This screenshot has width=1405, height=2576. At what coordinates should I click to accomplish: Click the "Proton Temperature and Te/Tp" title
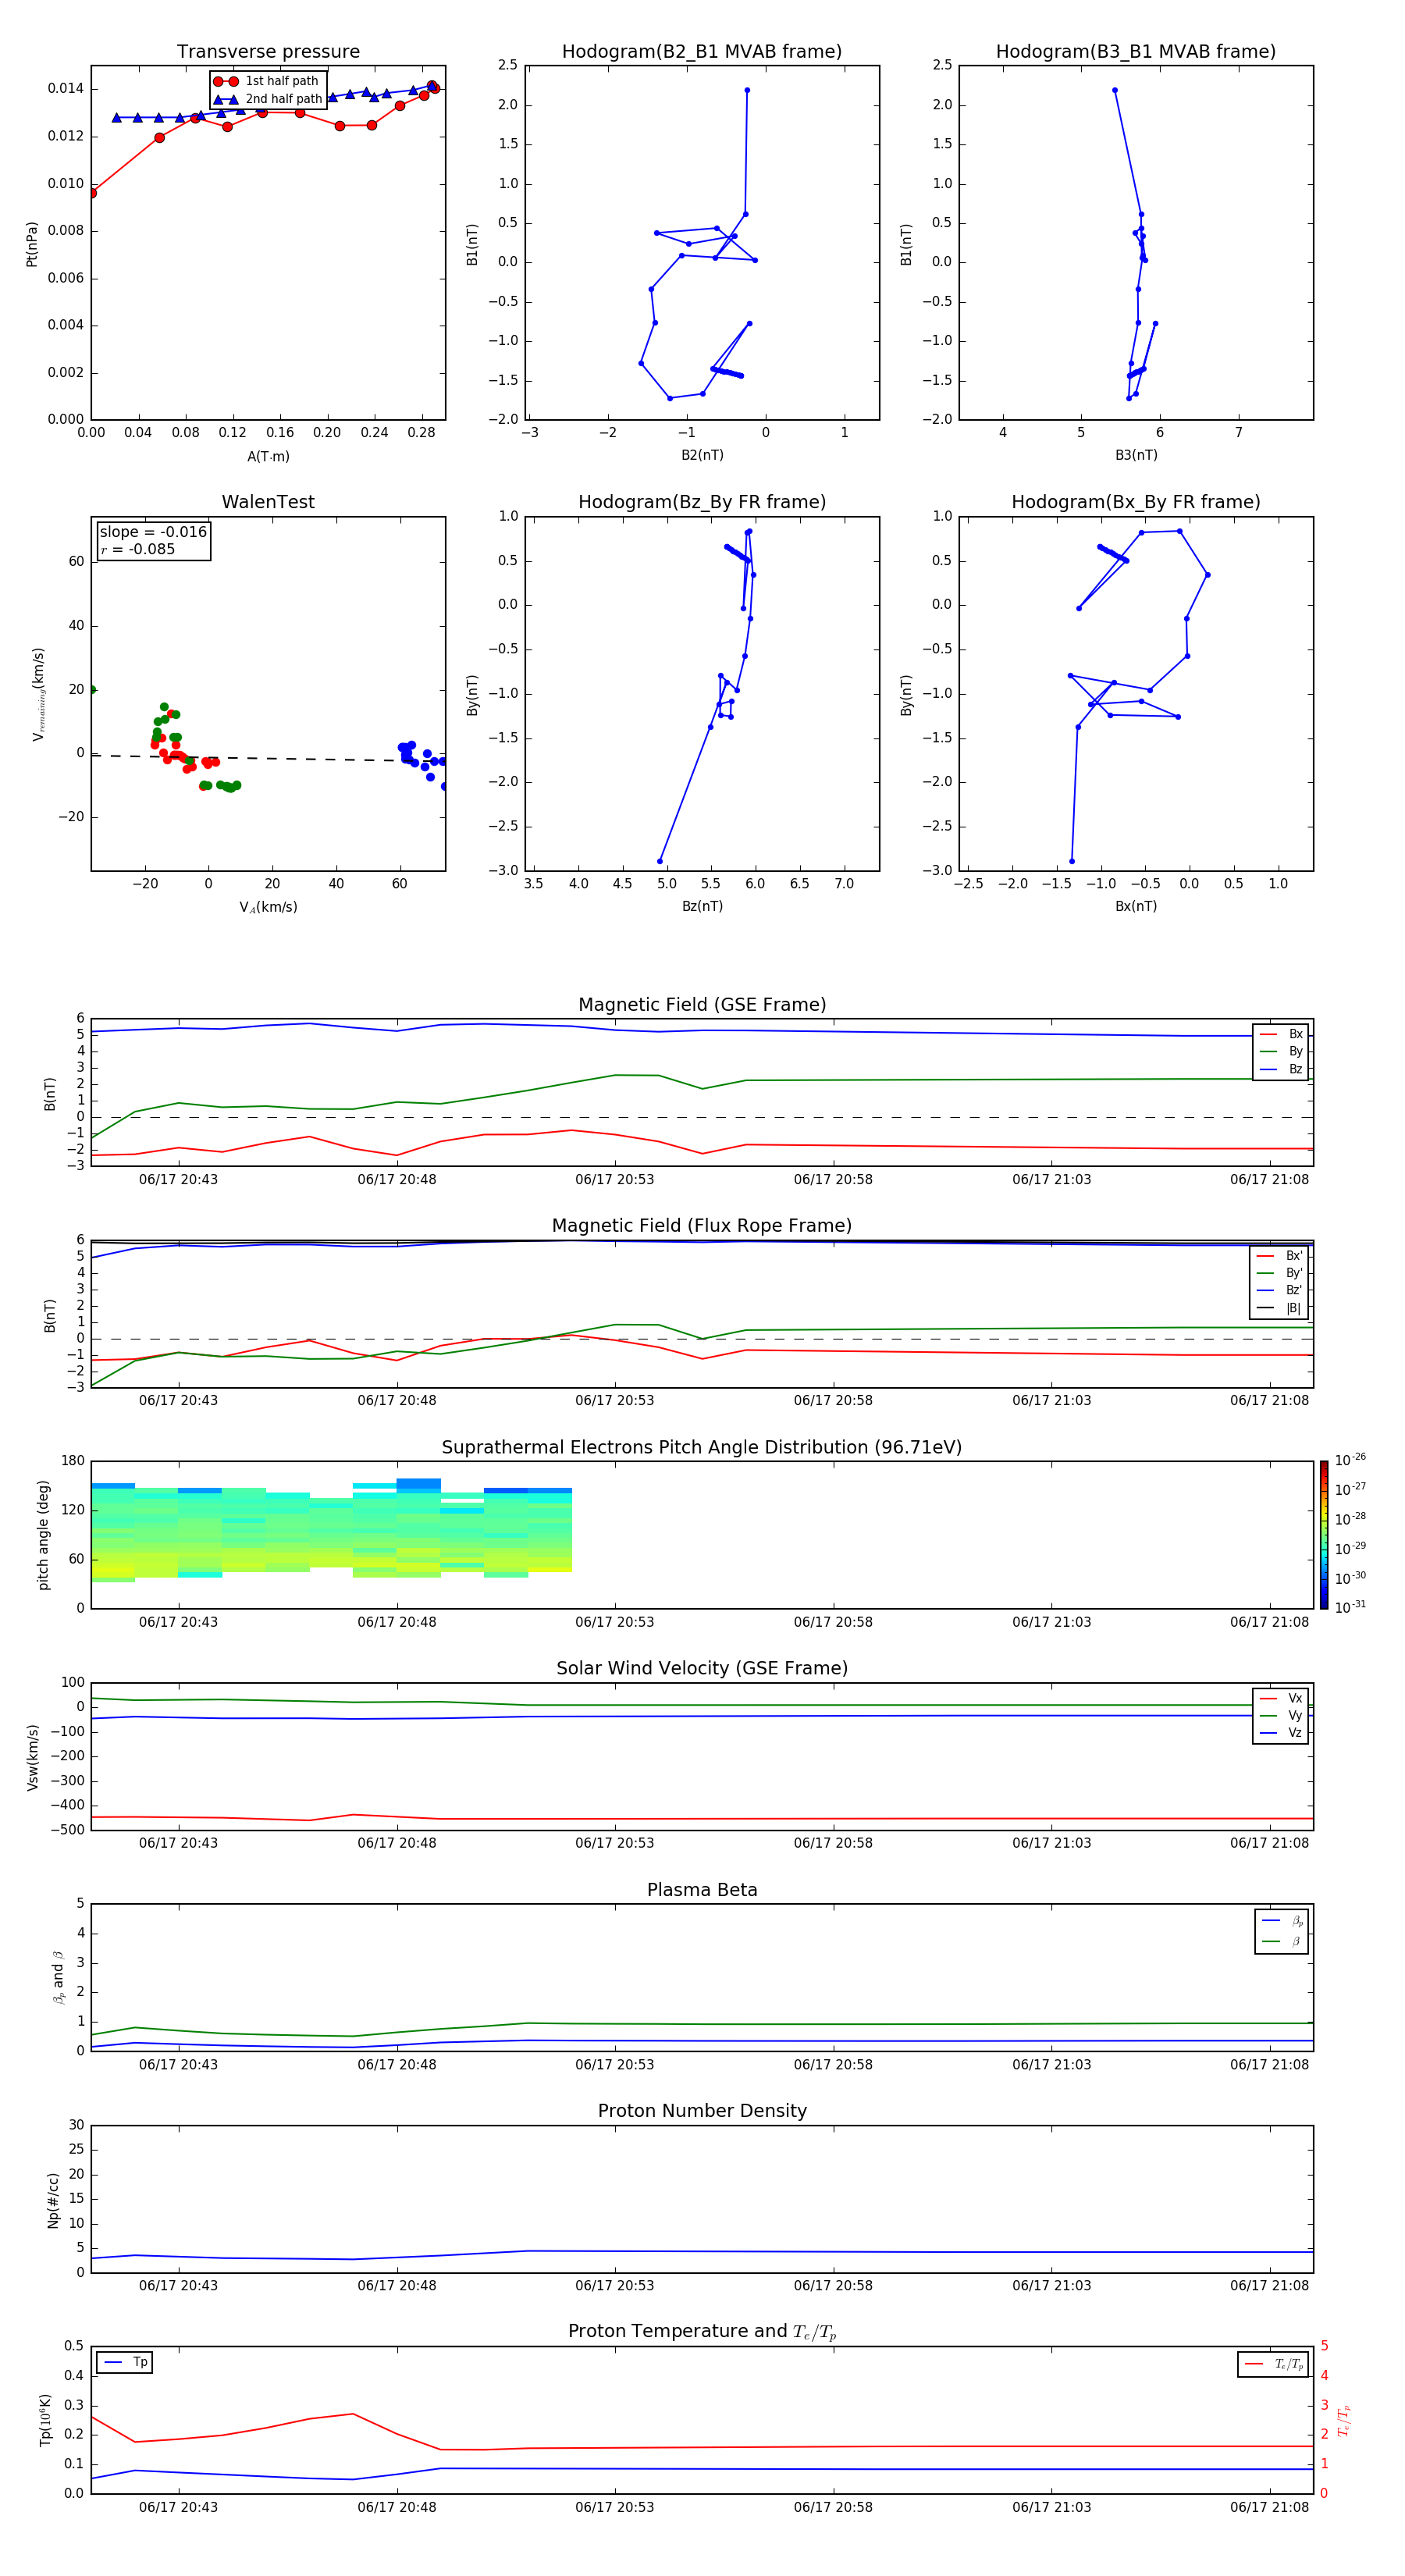click(x=702, y=2332)
